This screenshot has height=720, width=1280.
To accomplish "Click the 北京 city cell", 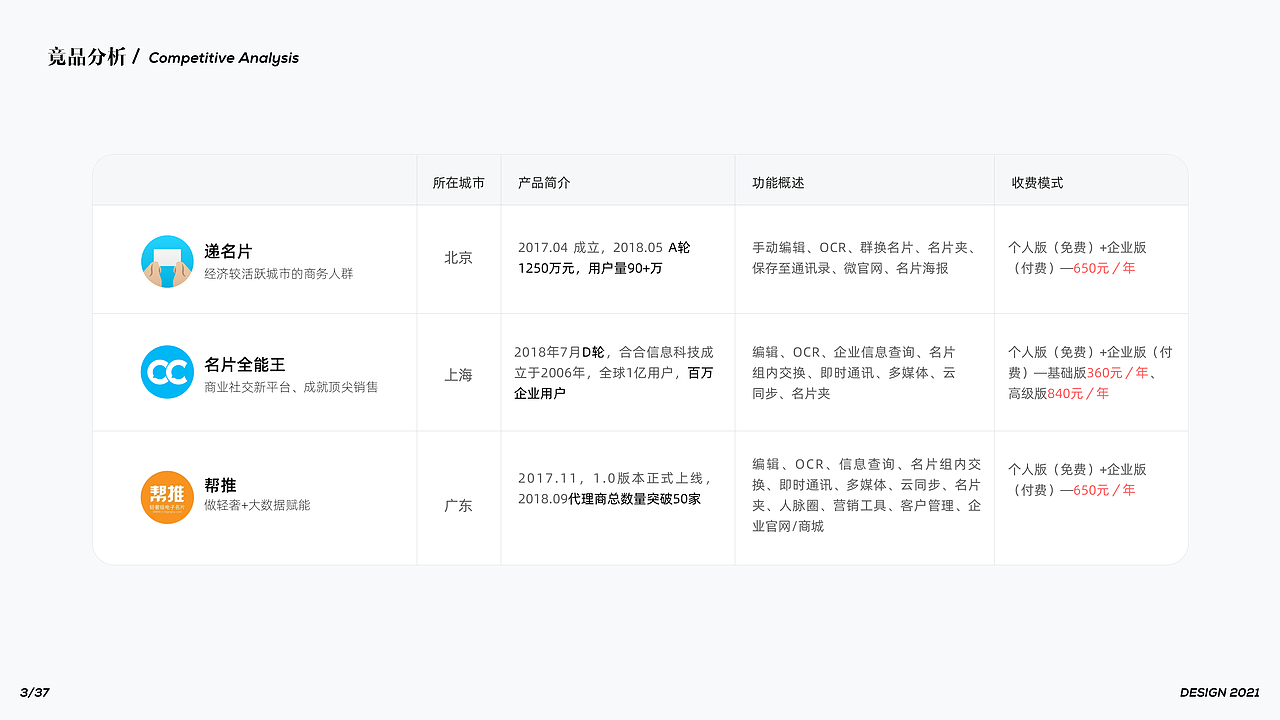I will (x=458, y=258).
